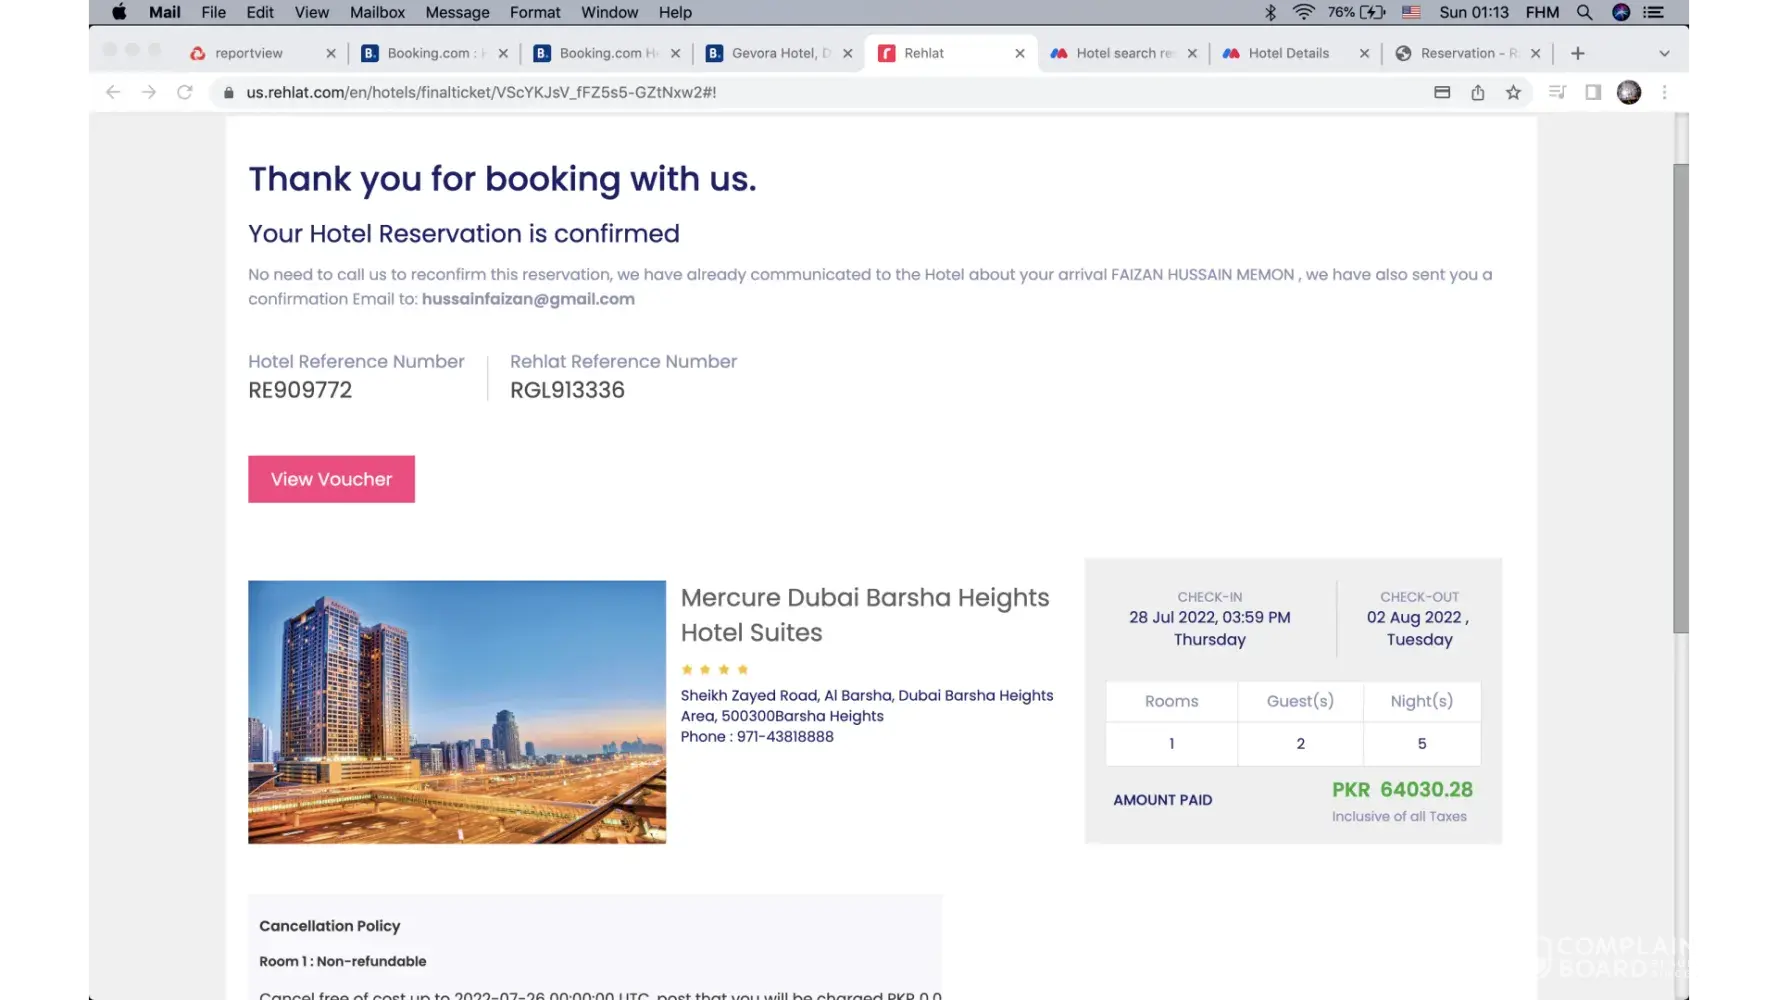Viewport: 1778px width, 1000px height.
Task: Switch to the Hotel Details tab
Action: tap(1288, 53)
